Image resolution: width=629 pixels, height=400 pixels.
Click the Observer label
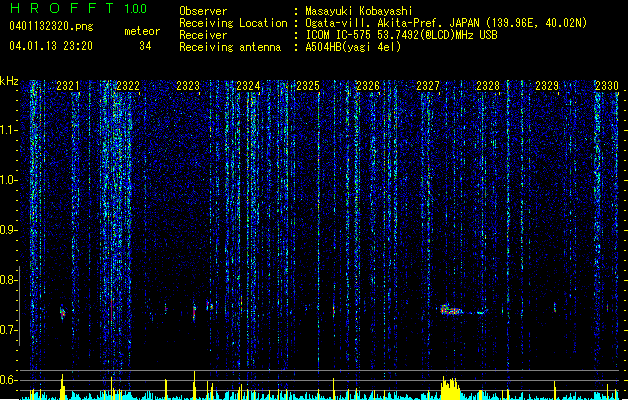point(203,11)
